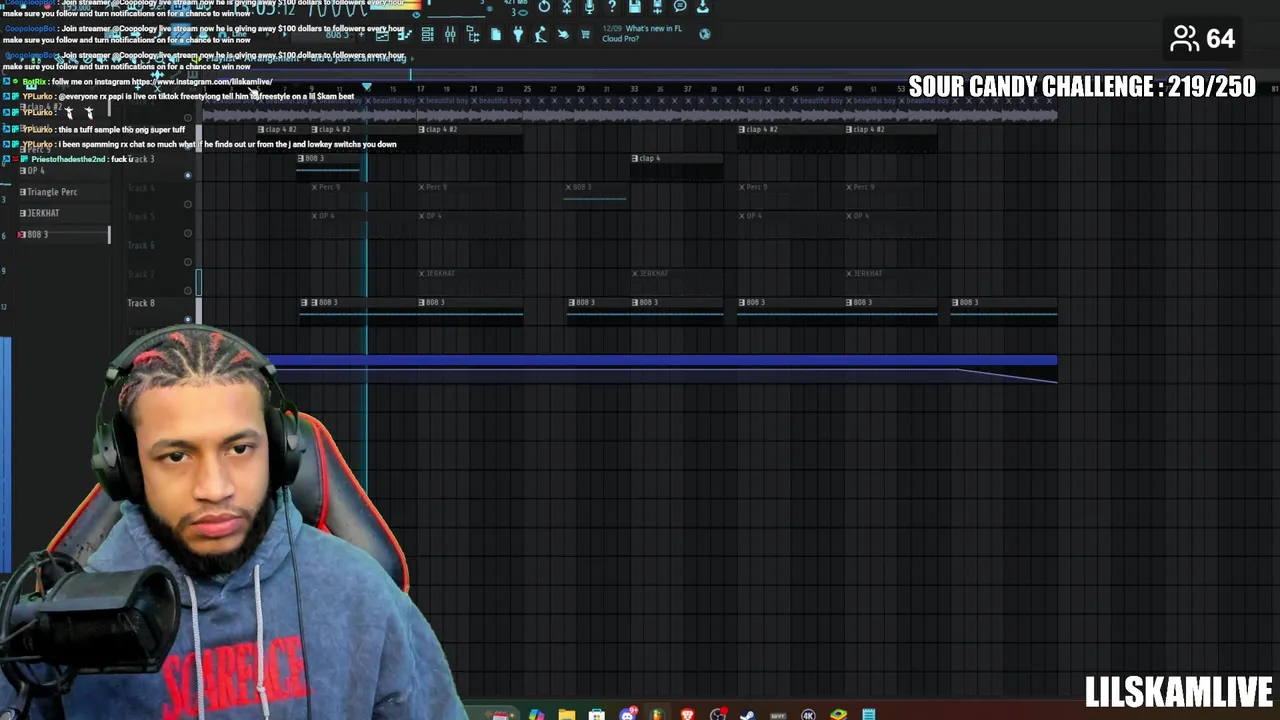Open Microsoft Store from the taskbar

pos(596,714)
